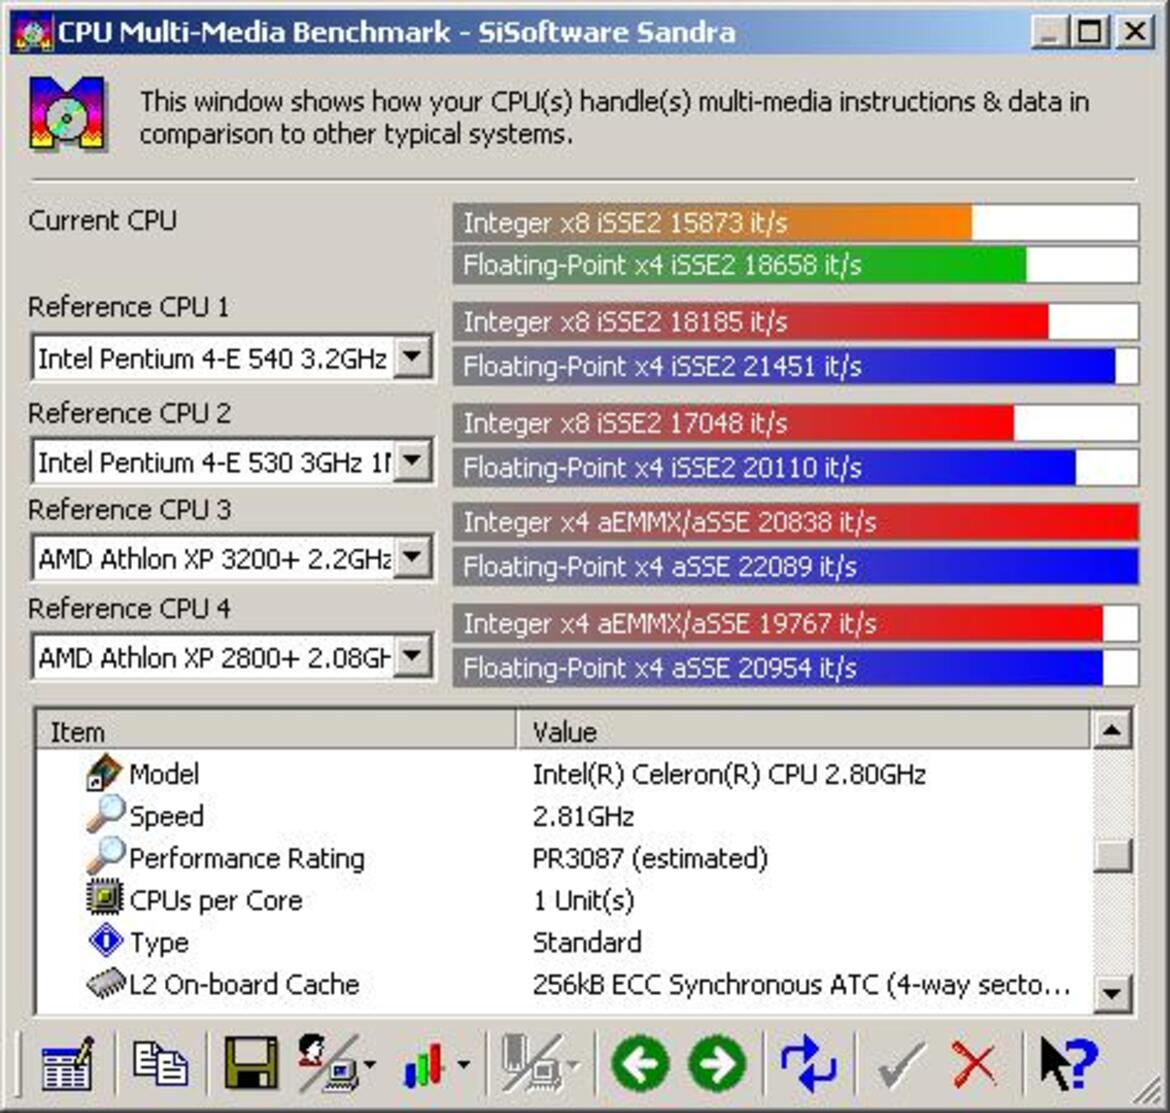
Task: Close the CPU Multi-Media Benchmark window
Action: (1135, 32)
